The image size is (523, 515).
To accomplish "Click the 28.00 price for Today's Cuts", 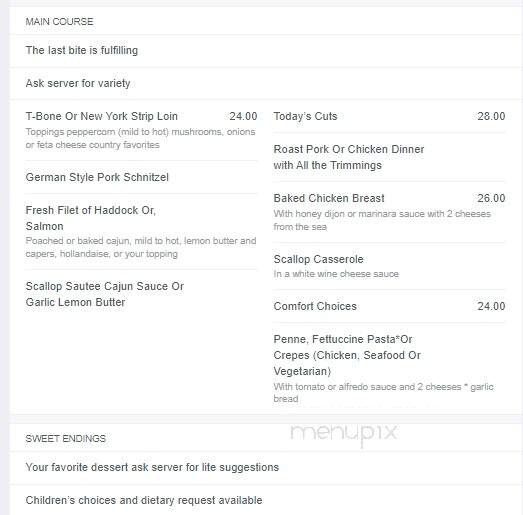I will 491,116.
